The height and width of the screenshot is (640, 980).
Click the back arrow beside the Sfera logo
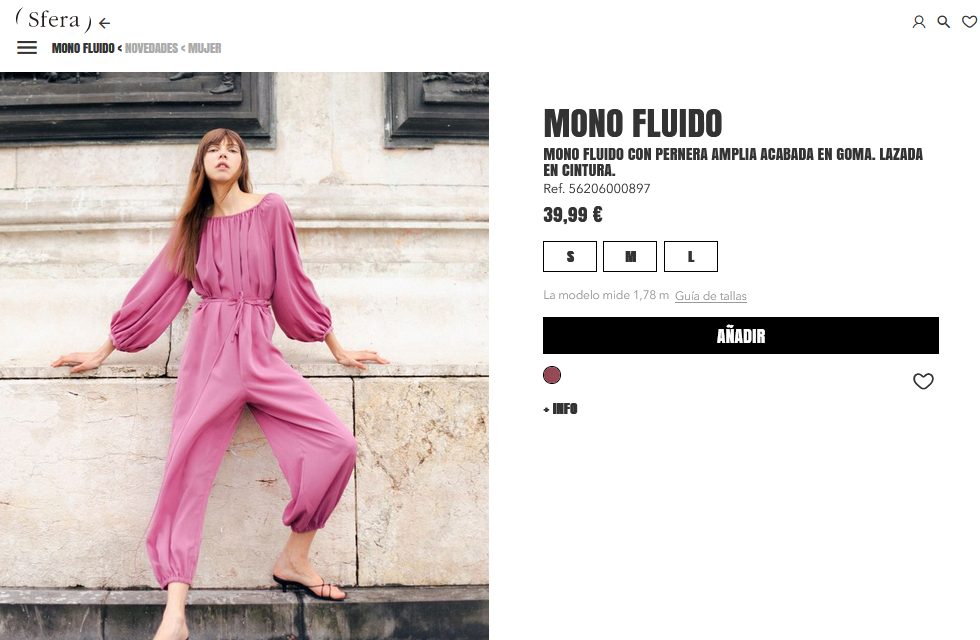tap(104, 23)
